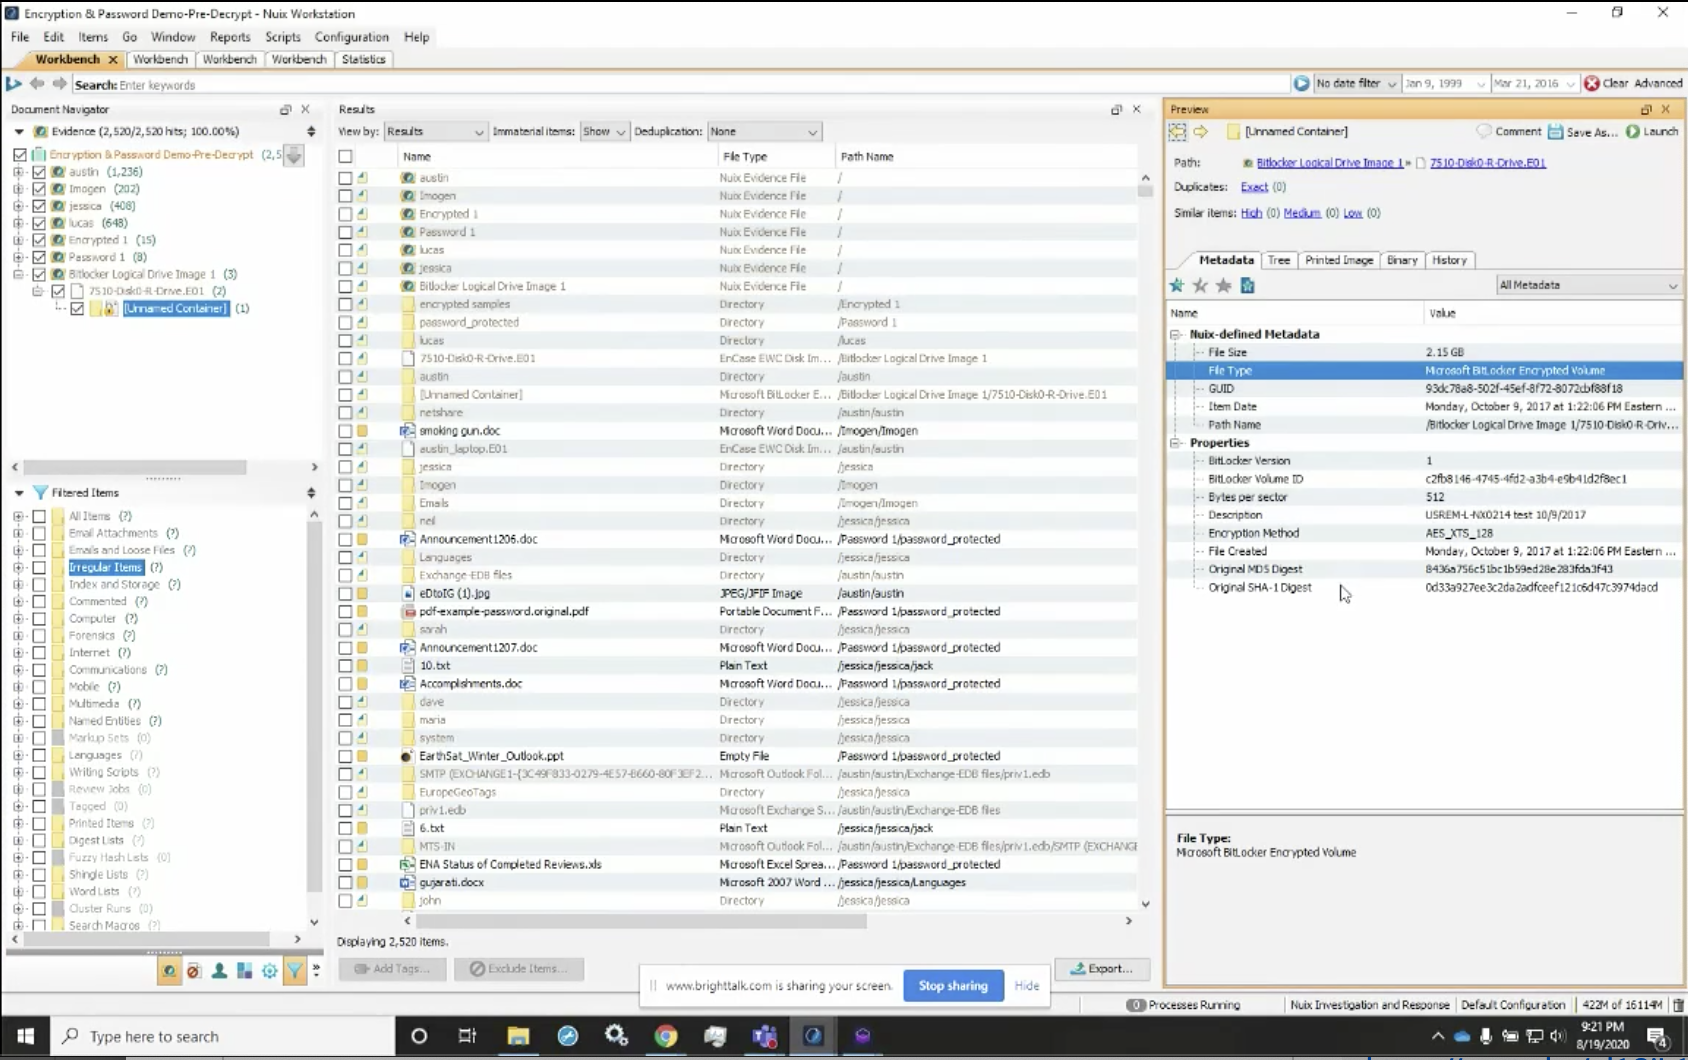
Task: Click the Medium similar items link
Action: click(1302, 213)
